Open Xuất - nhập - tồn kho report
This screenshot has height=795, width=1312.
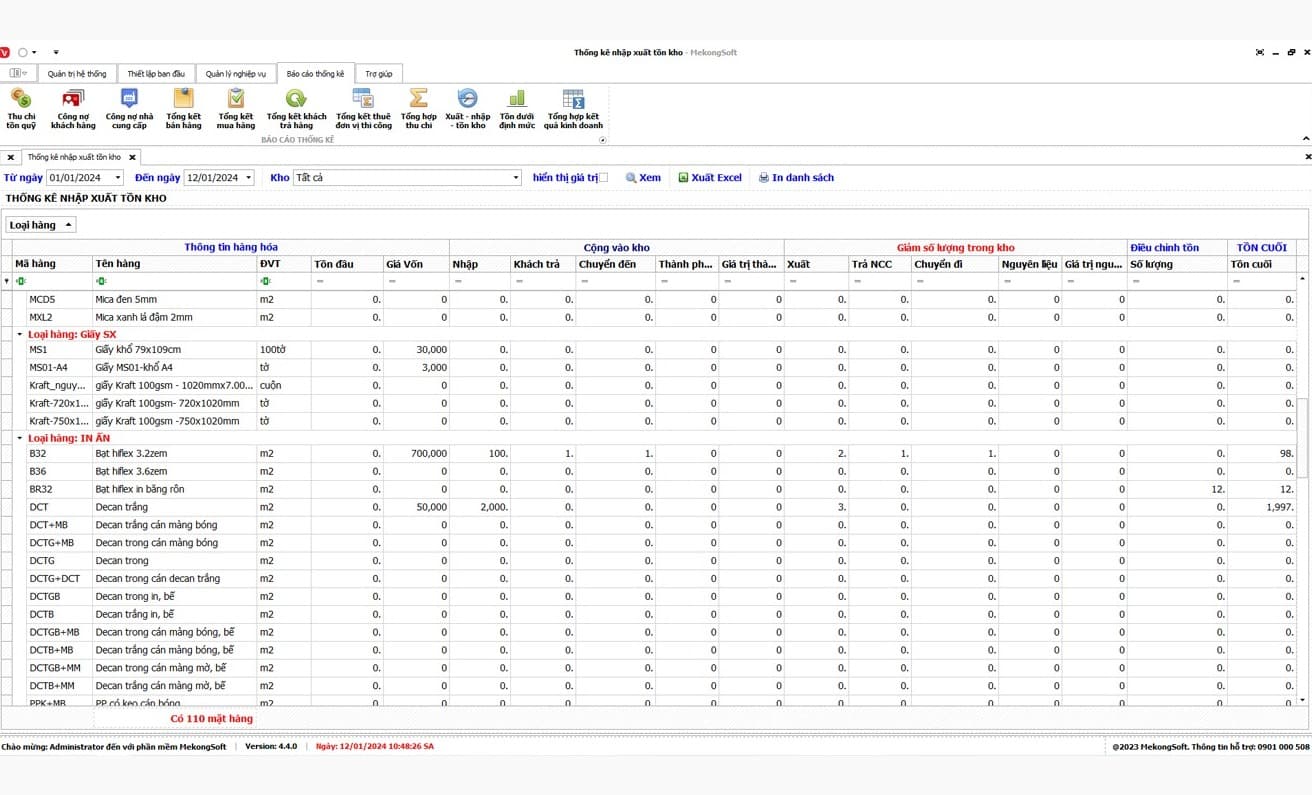pyautogui.click(x=467, y=109)
